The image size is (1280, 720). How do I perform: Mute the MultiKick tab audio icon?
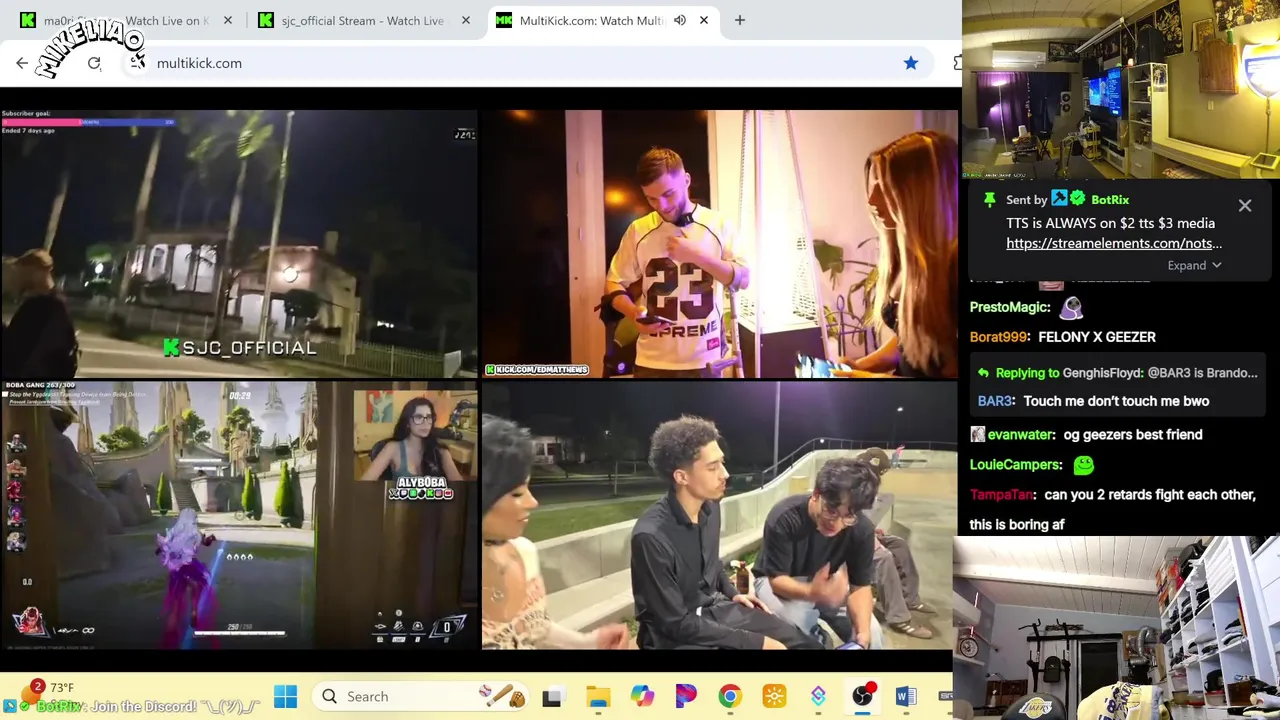click(x=680, y=20)
